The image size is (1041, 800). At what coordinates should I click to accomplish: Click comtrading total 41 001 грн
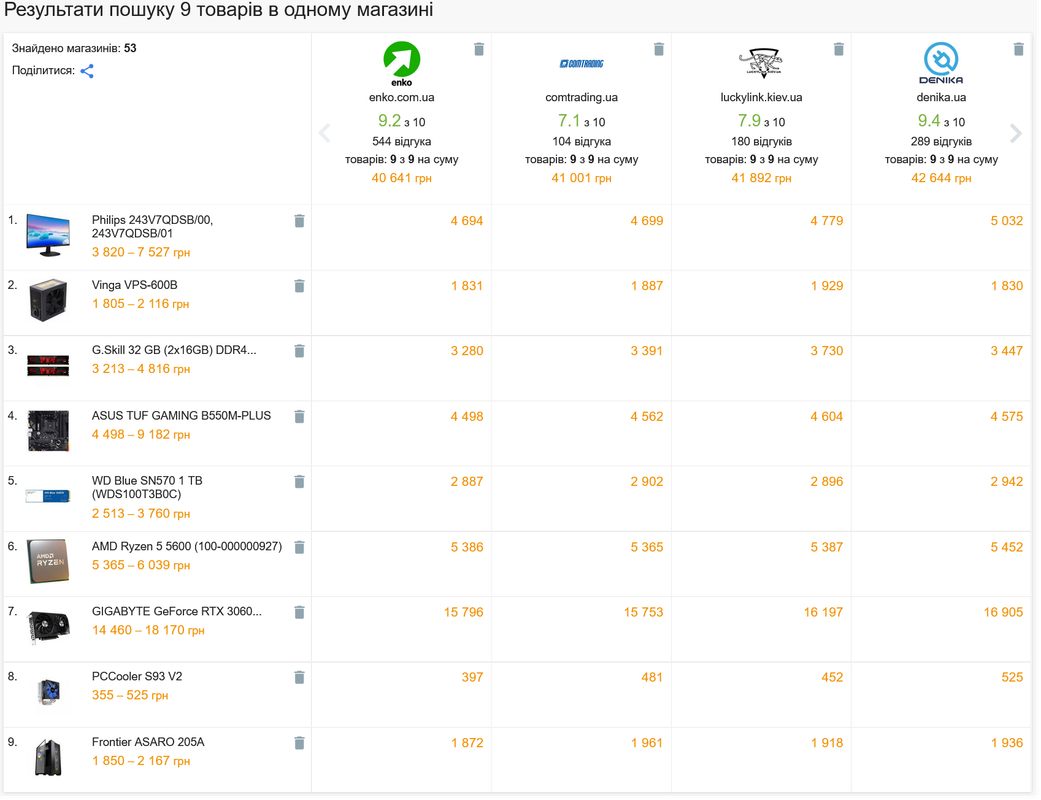tap(582, 179)
